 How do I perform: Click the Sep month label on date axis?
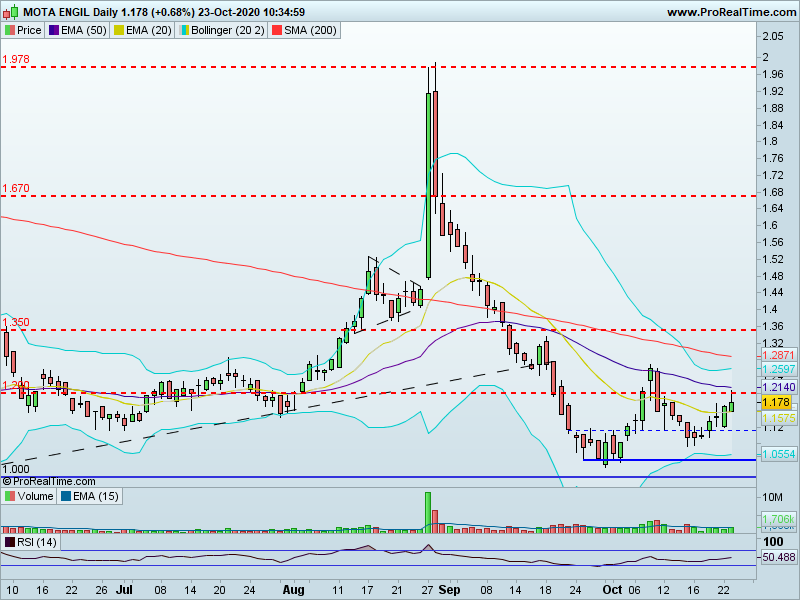tap(449, 590)
